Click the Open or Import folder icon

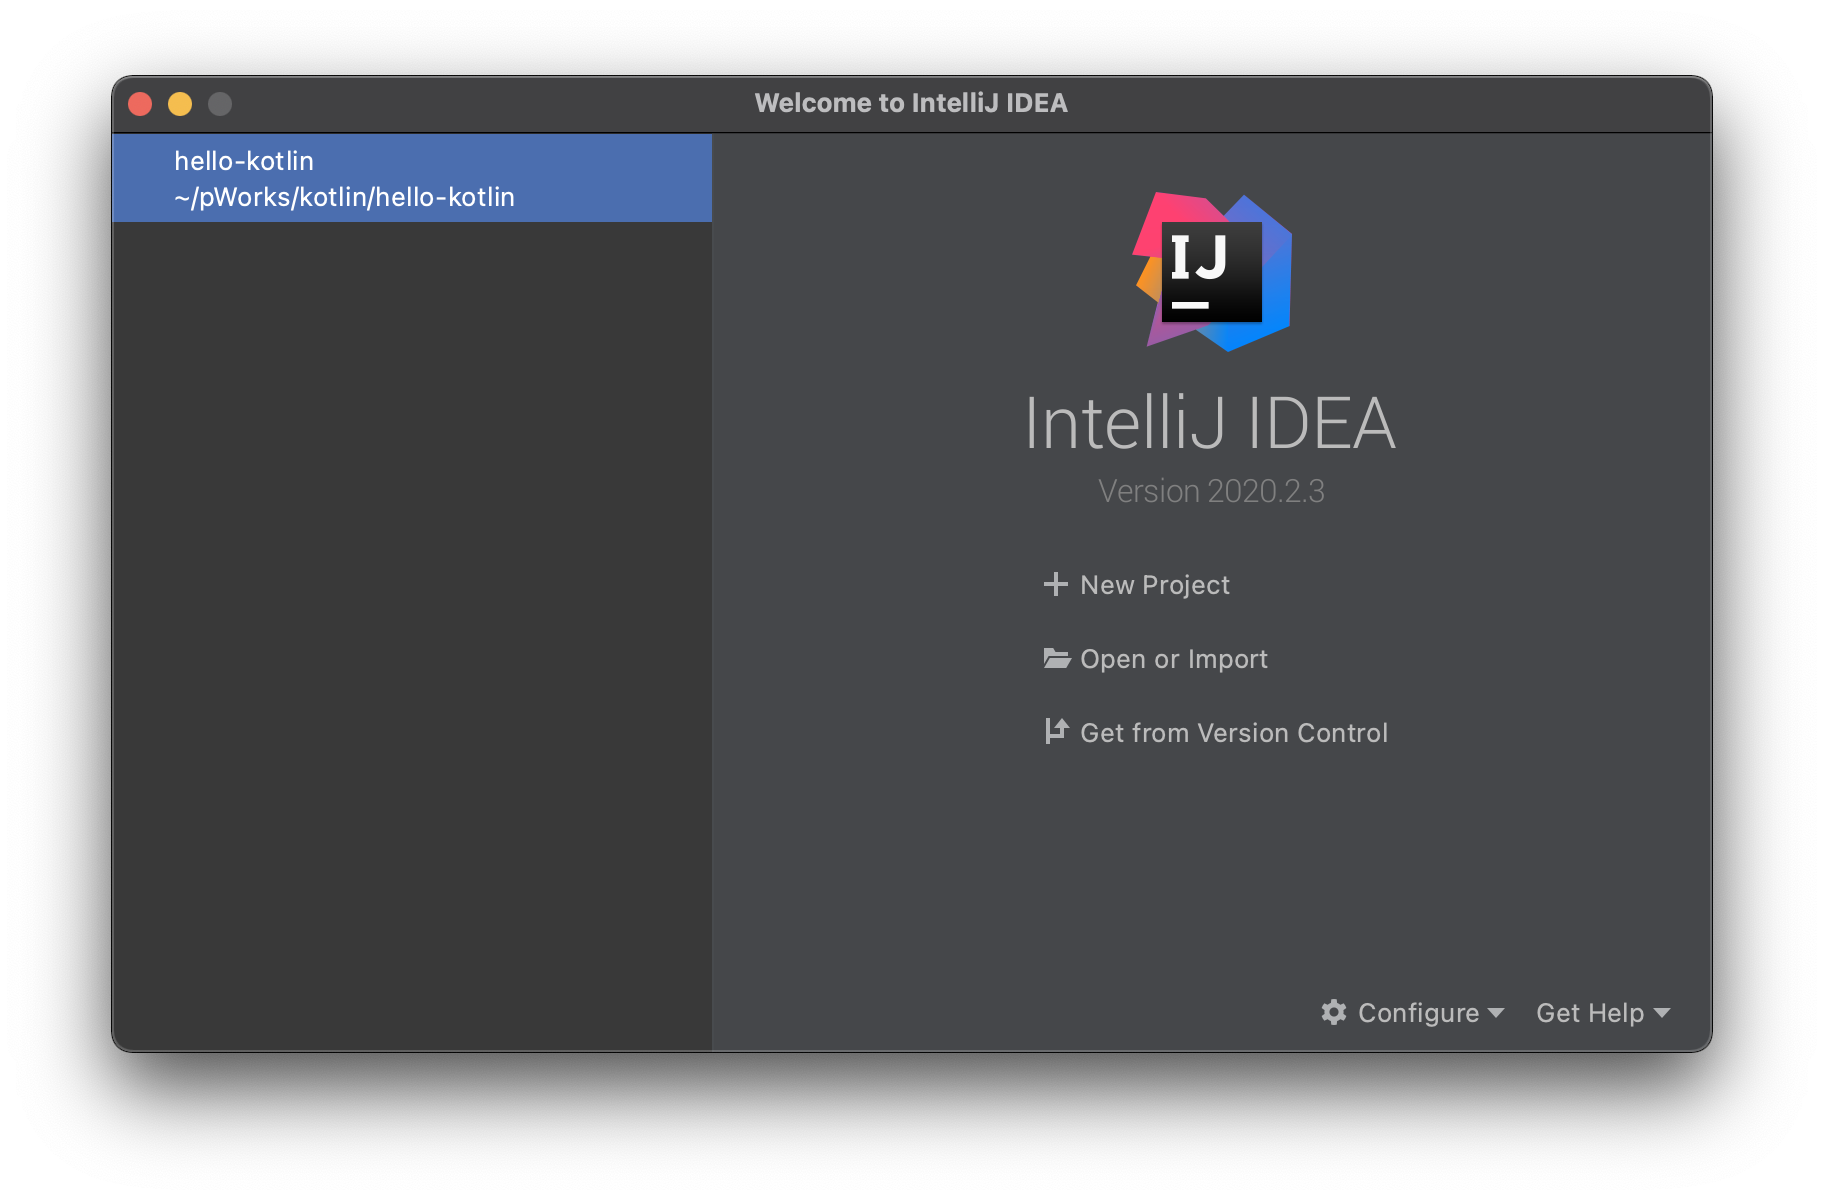[x=1056, y=658]
